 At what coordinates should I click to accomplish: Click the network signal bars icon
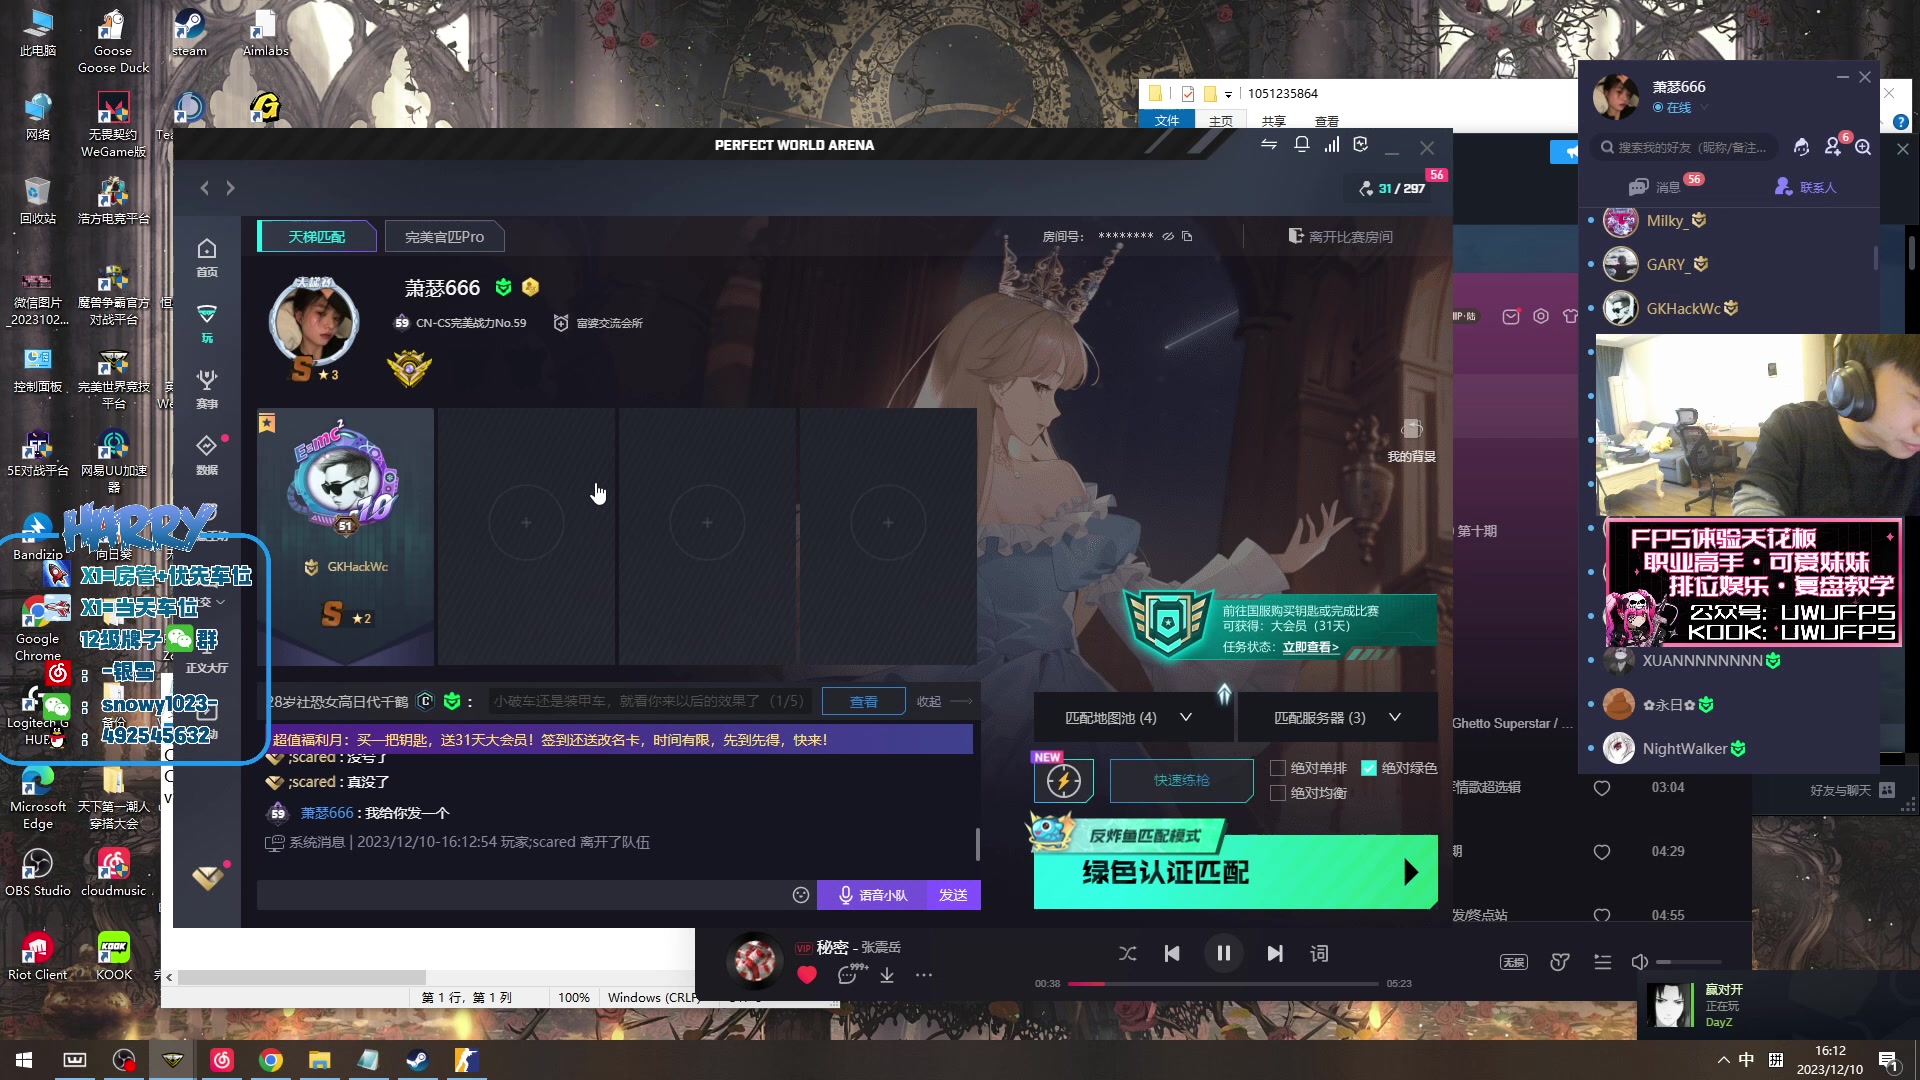coord(1332,145)
